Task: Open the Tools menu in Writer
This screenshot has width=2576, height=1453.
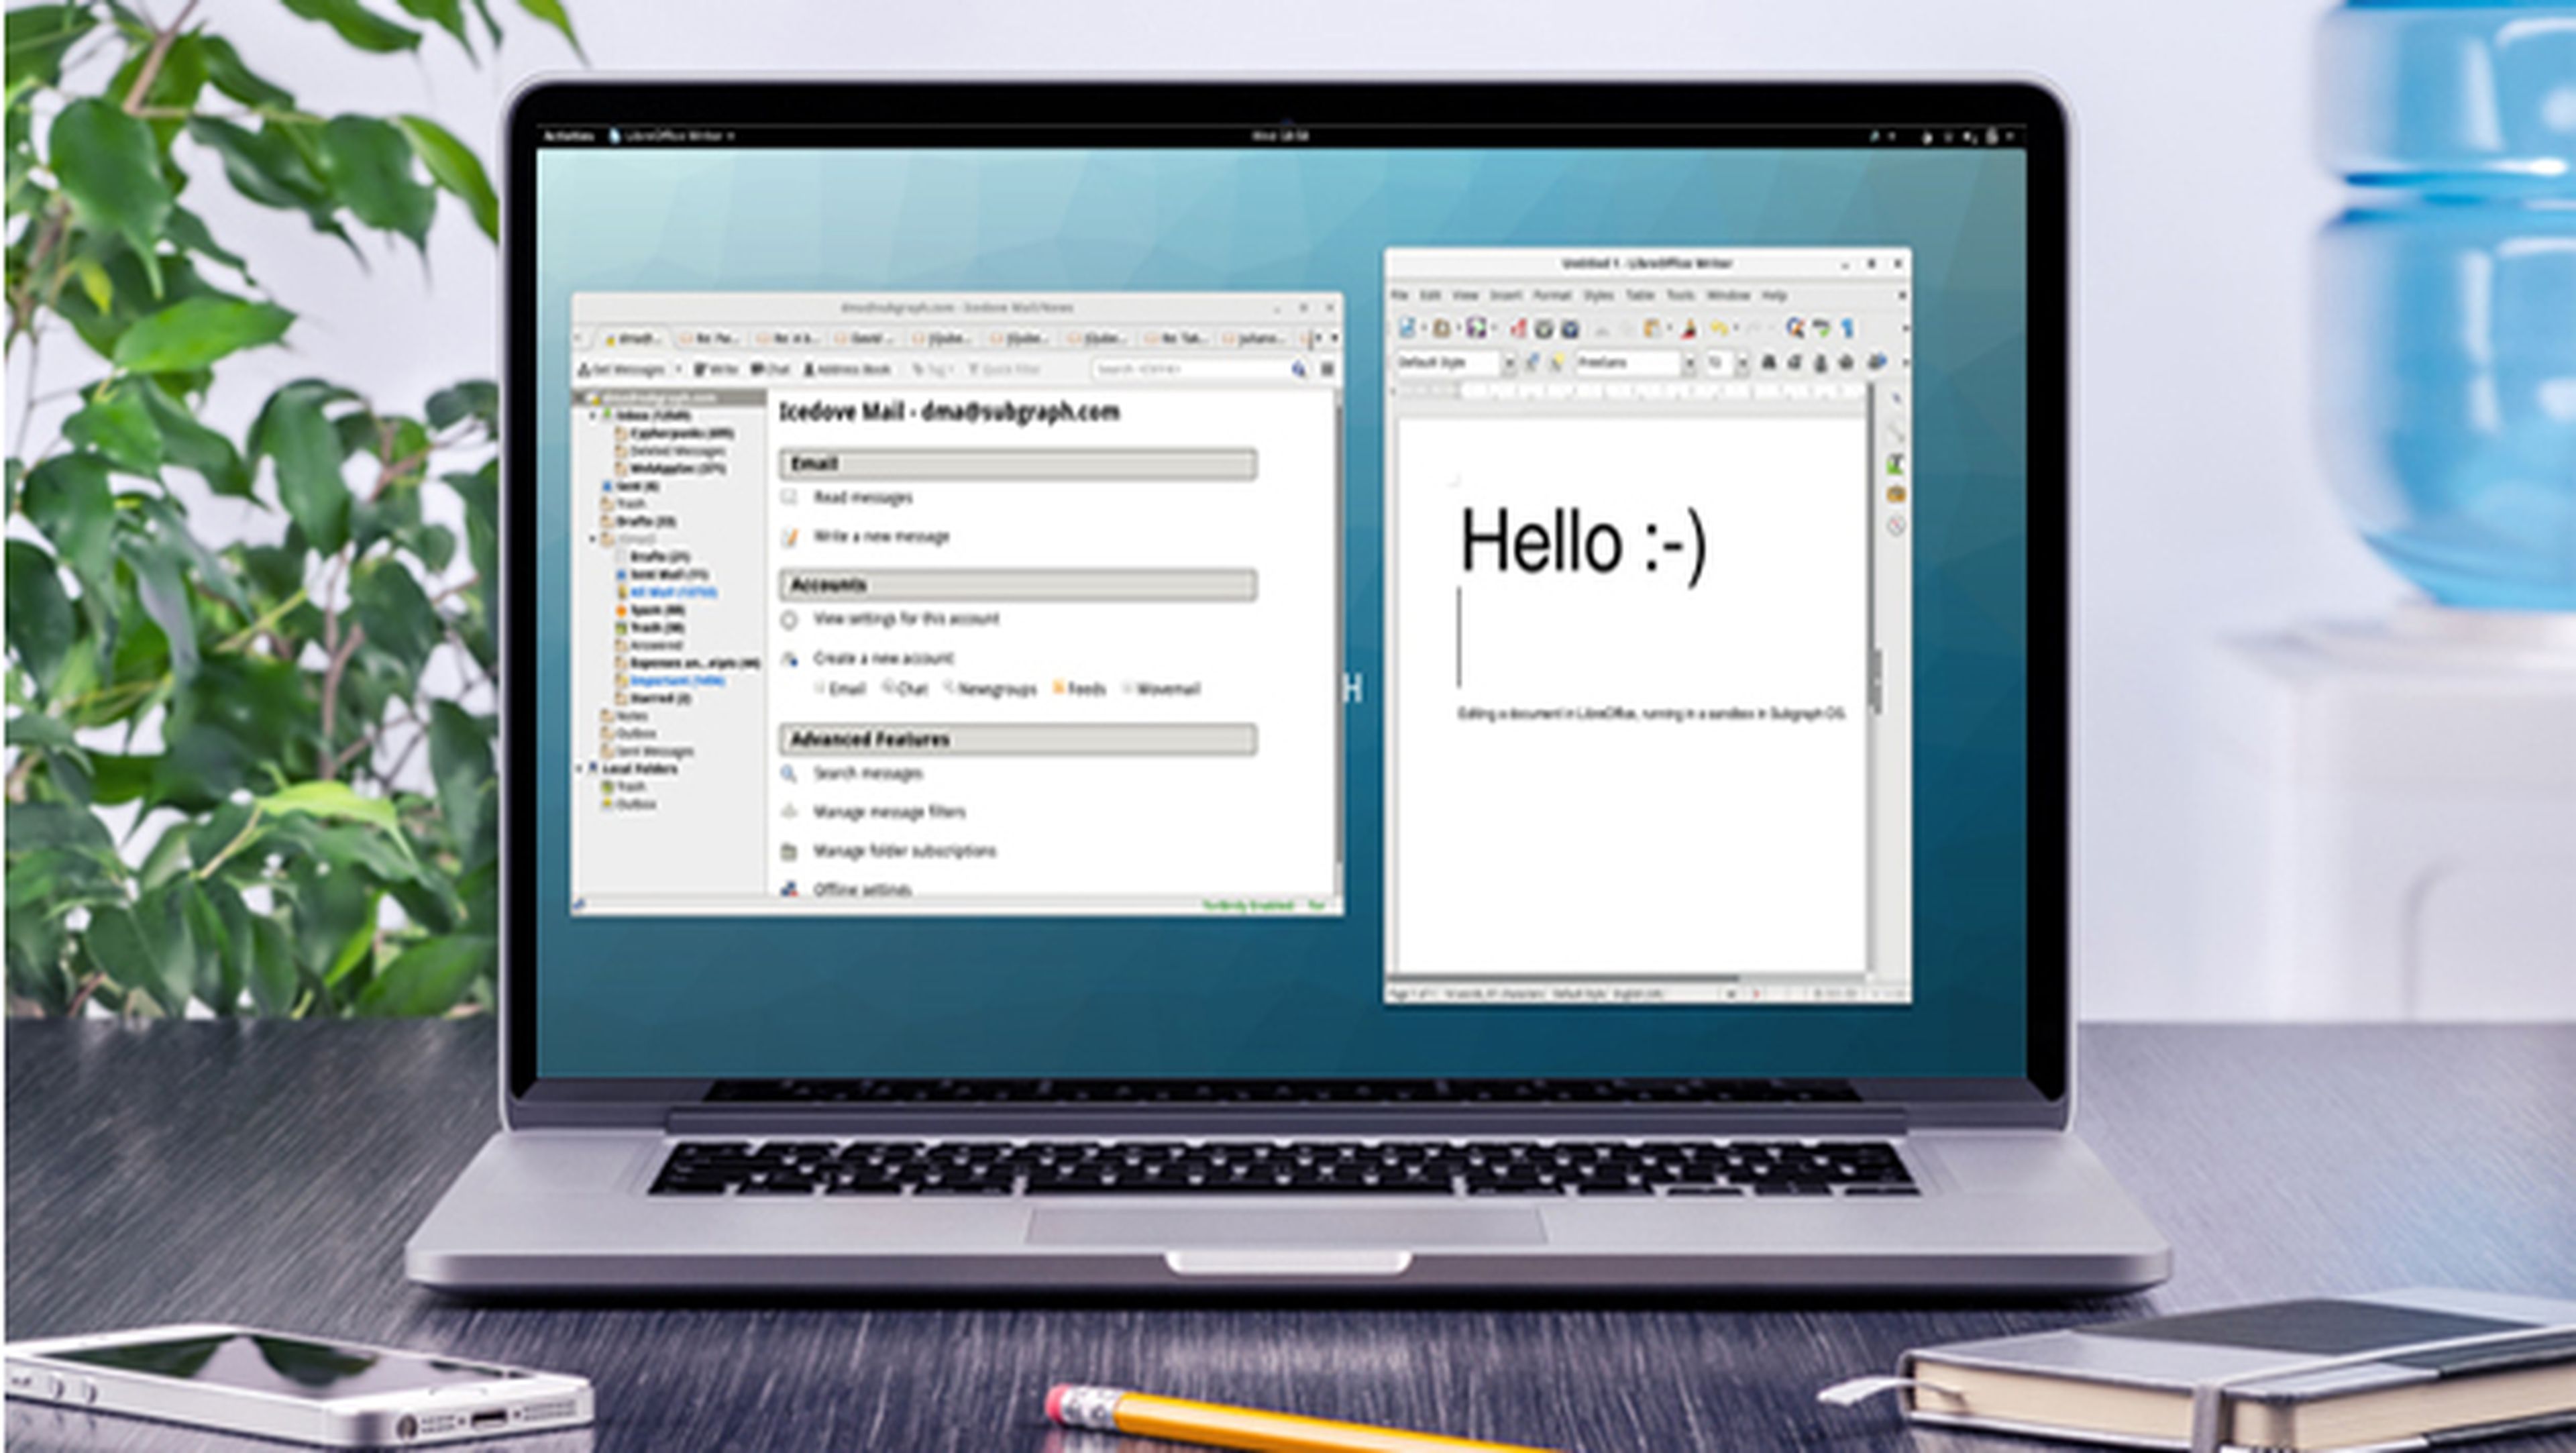Action: (x=1680, y=296)
